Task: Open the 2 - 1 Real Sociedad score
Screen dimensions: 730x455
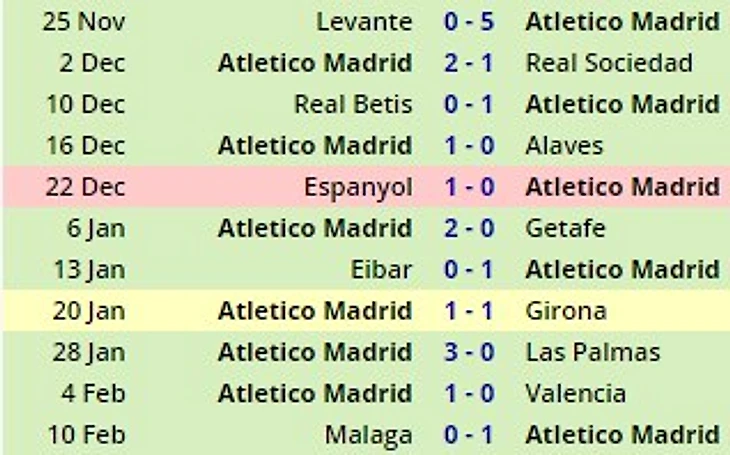Action: tap(469, 63)
